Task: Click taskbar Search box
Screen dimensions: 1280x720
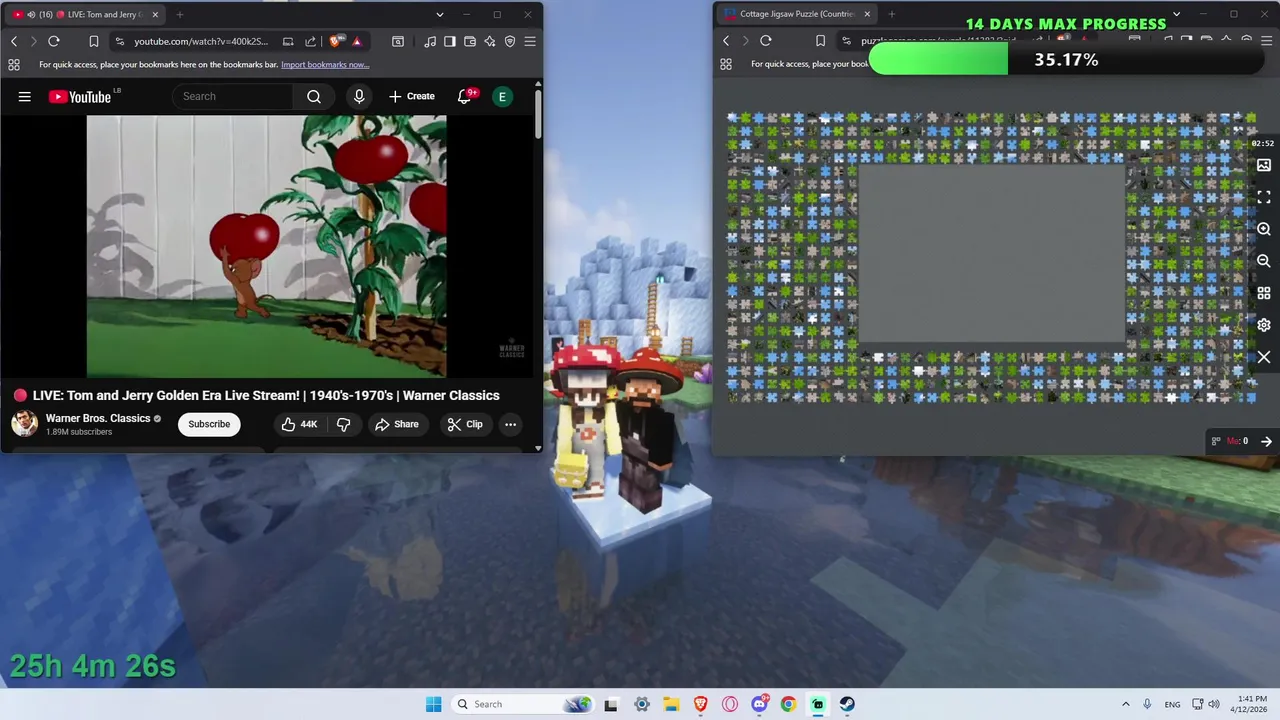Action: (521, 704)
